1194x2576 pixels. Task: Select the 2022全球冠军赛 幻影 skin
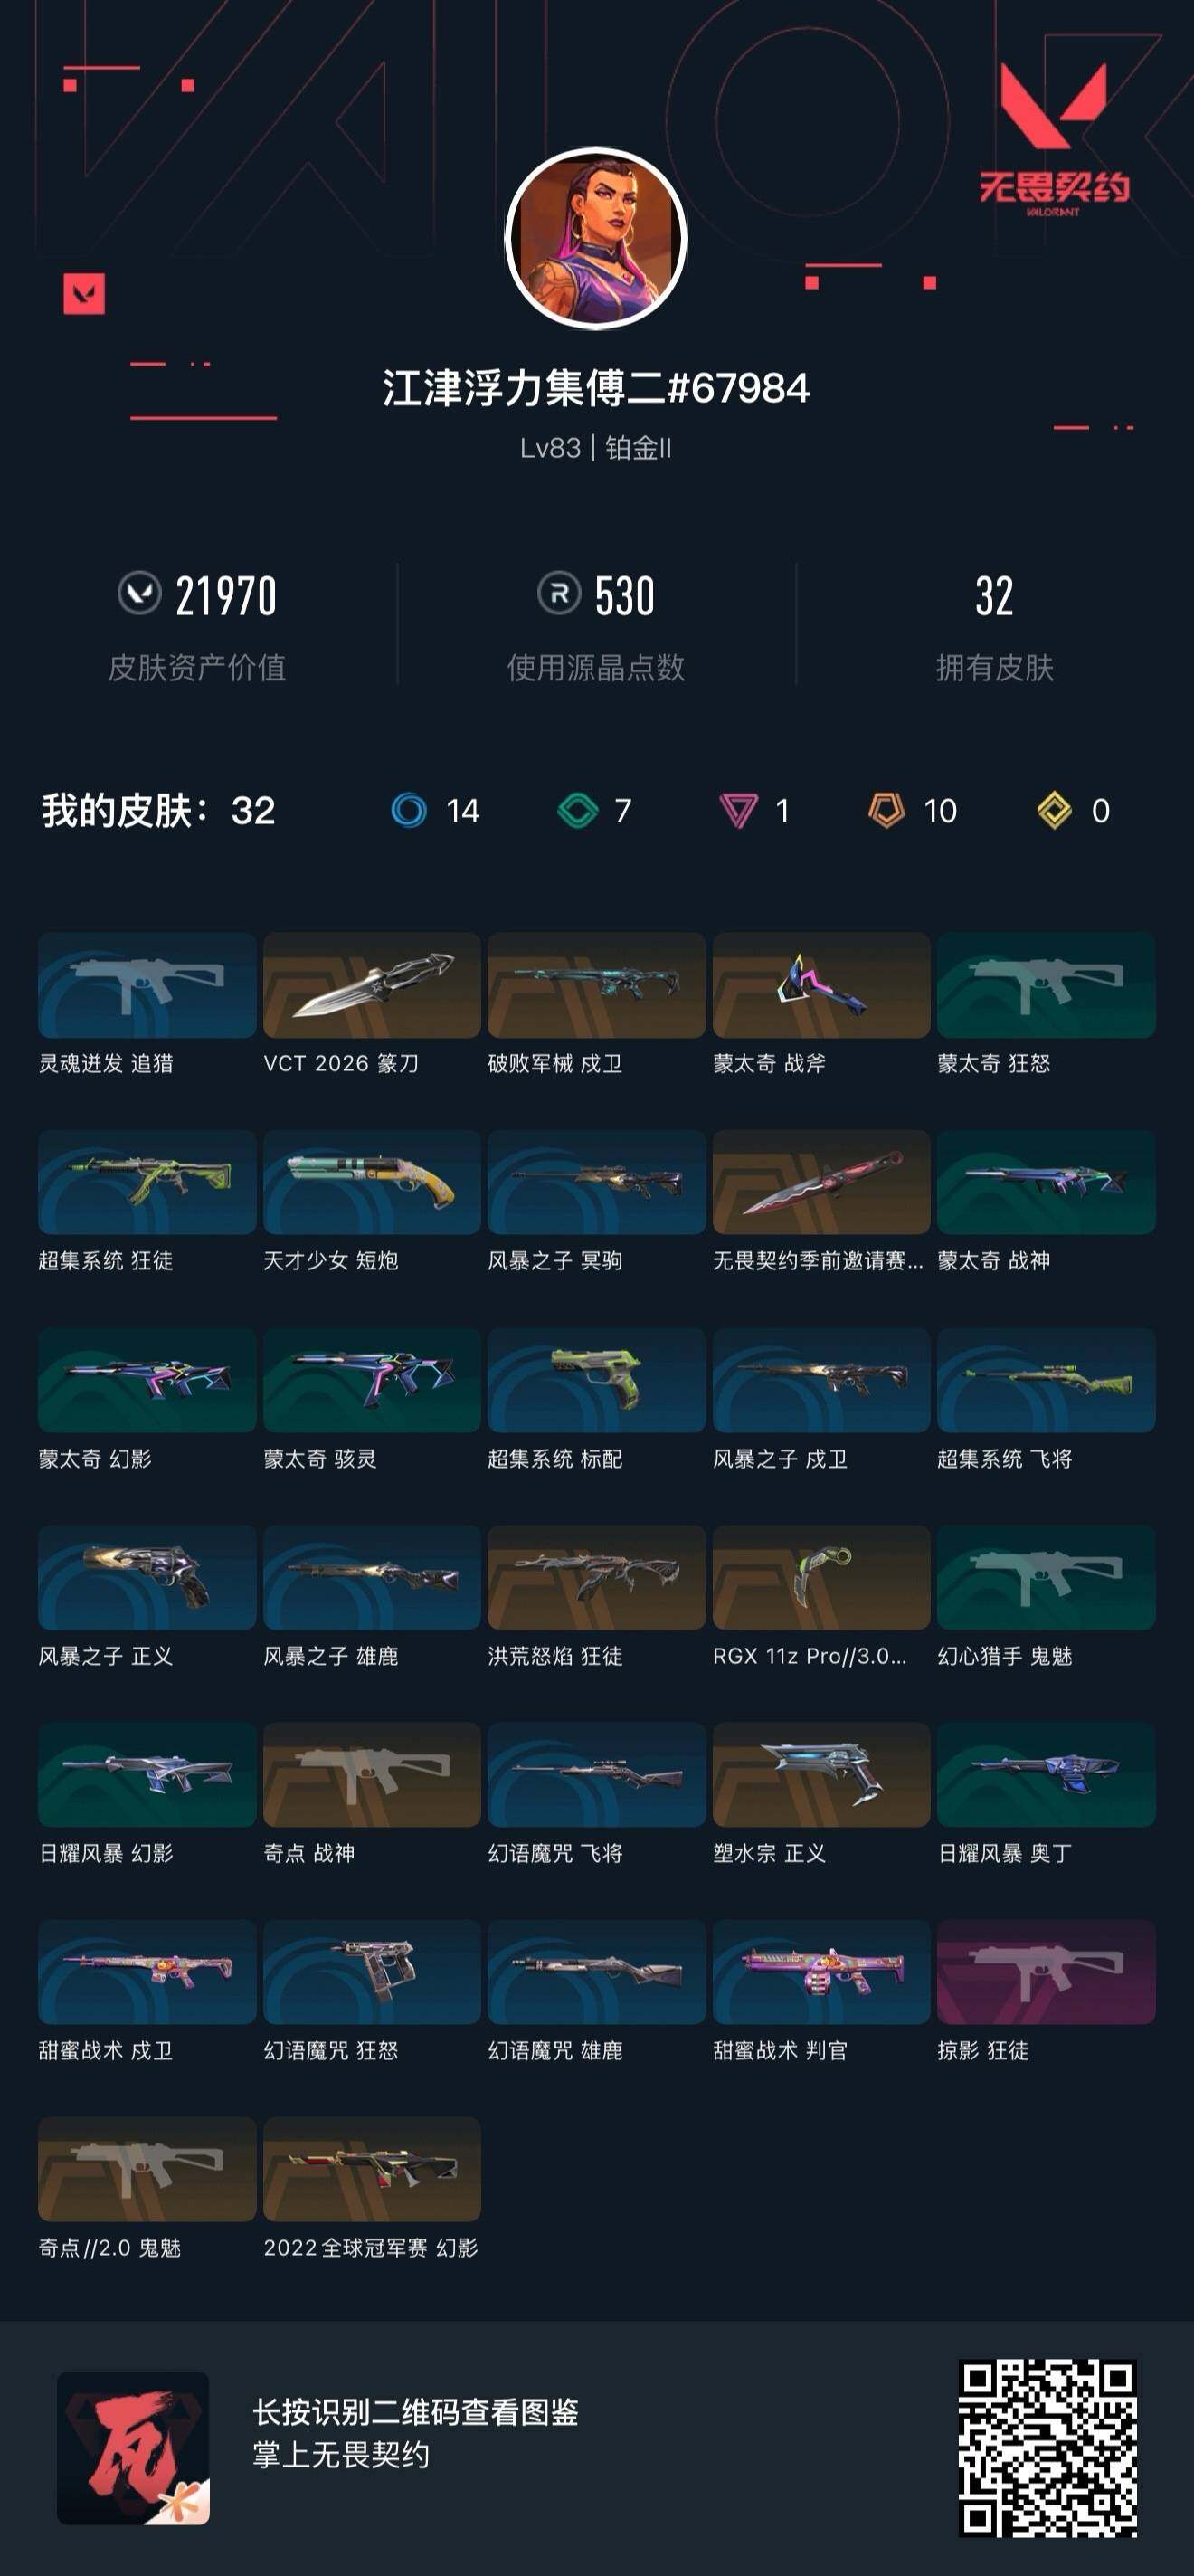[x=372, y=2169]
